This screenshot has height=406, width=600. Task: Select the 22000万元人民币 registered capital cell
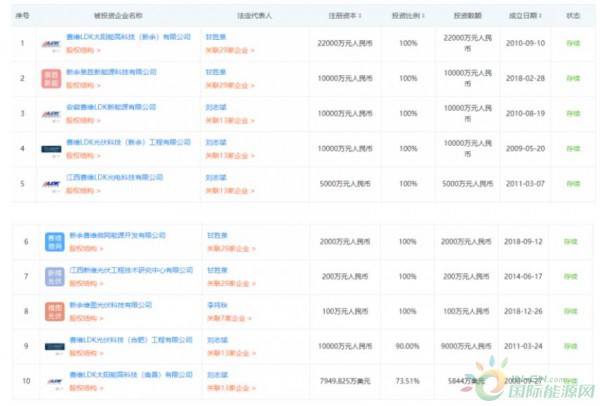tap(345, 43)
